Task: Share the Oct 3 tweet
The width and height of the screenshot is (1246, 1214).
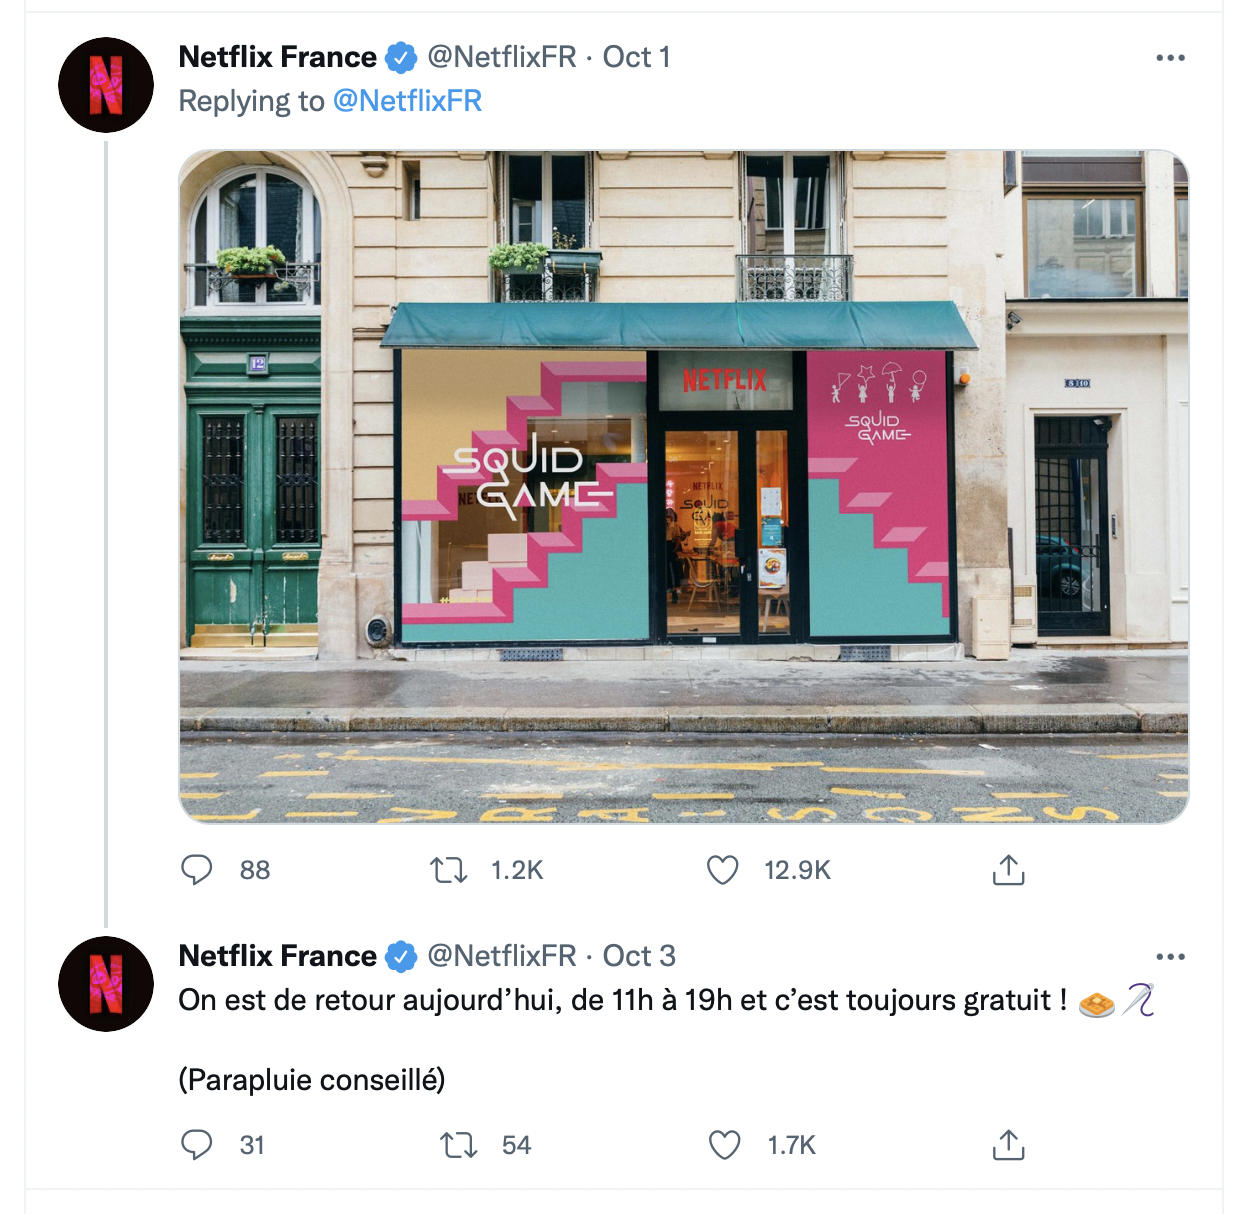Action: pos(1008,1144)
